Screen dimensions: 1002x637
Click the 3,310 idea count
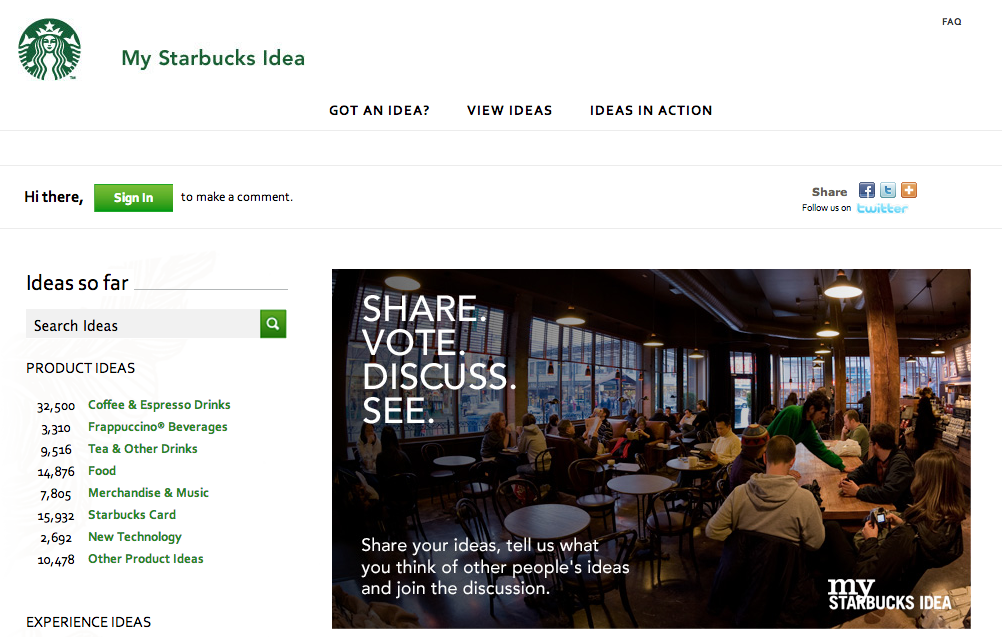(x=56, y=429)
